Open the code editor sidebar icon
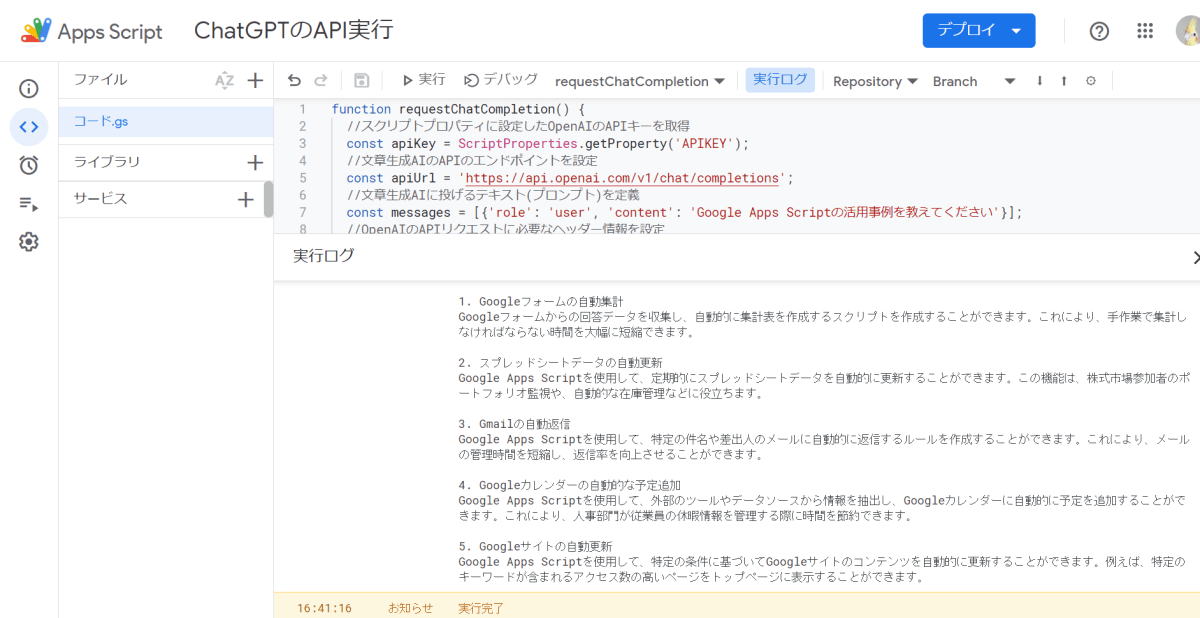Screen dimensions: 1200x618 pos(29,127)
